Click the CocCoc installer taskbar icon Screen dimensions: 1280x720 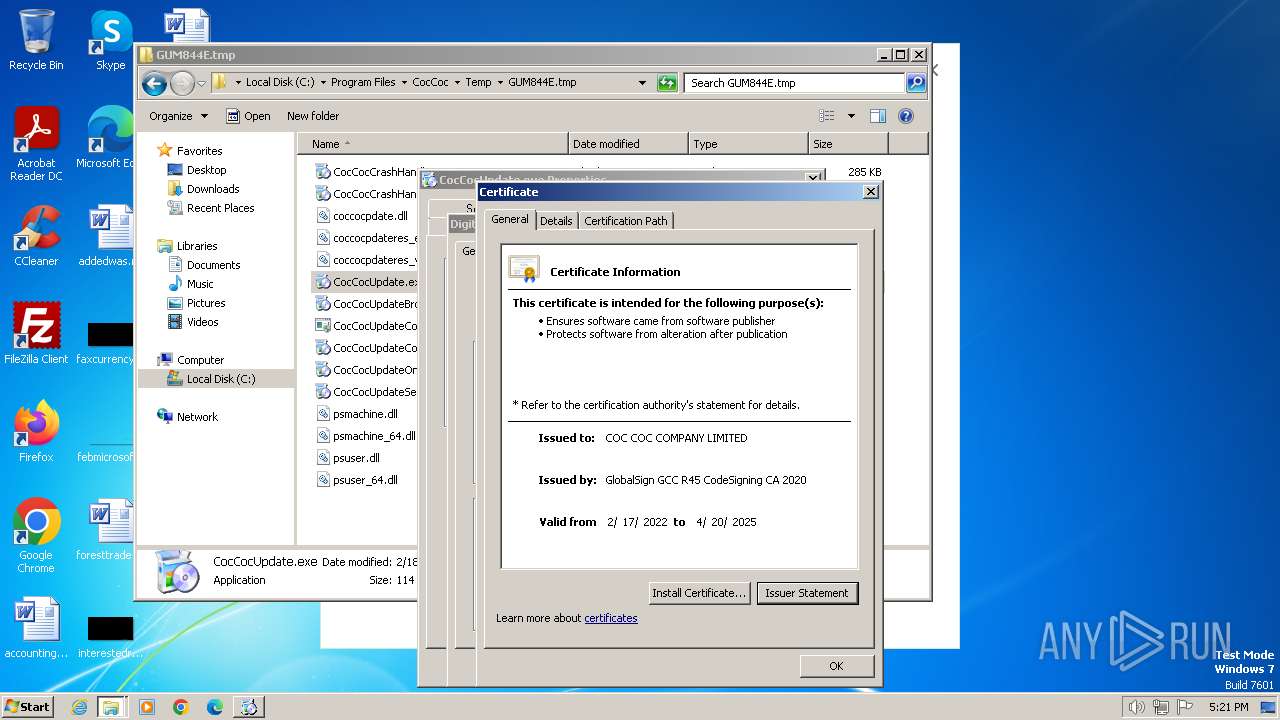[248, 707]
